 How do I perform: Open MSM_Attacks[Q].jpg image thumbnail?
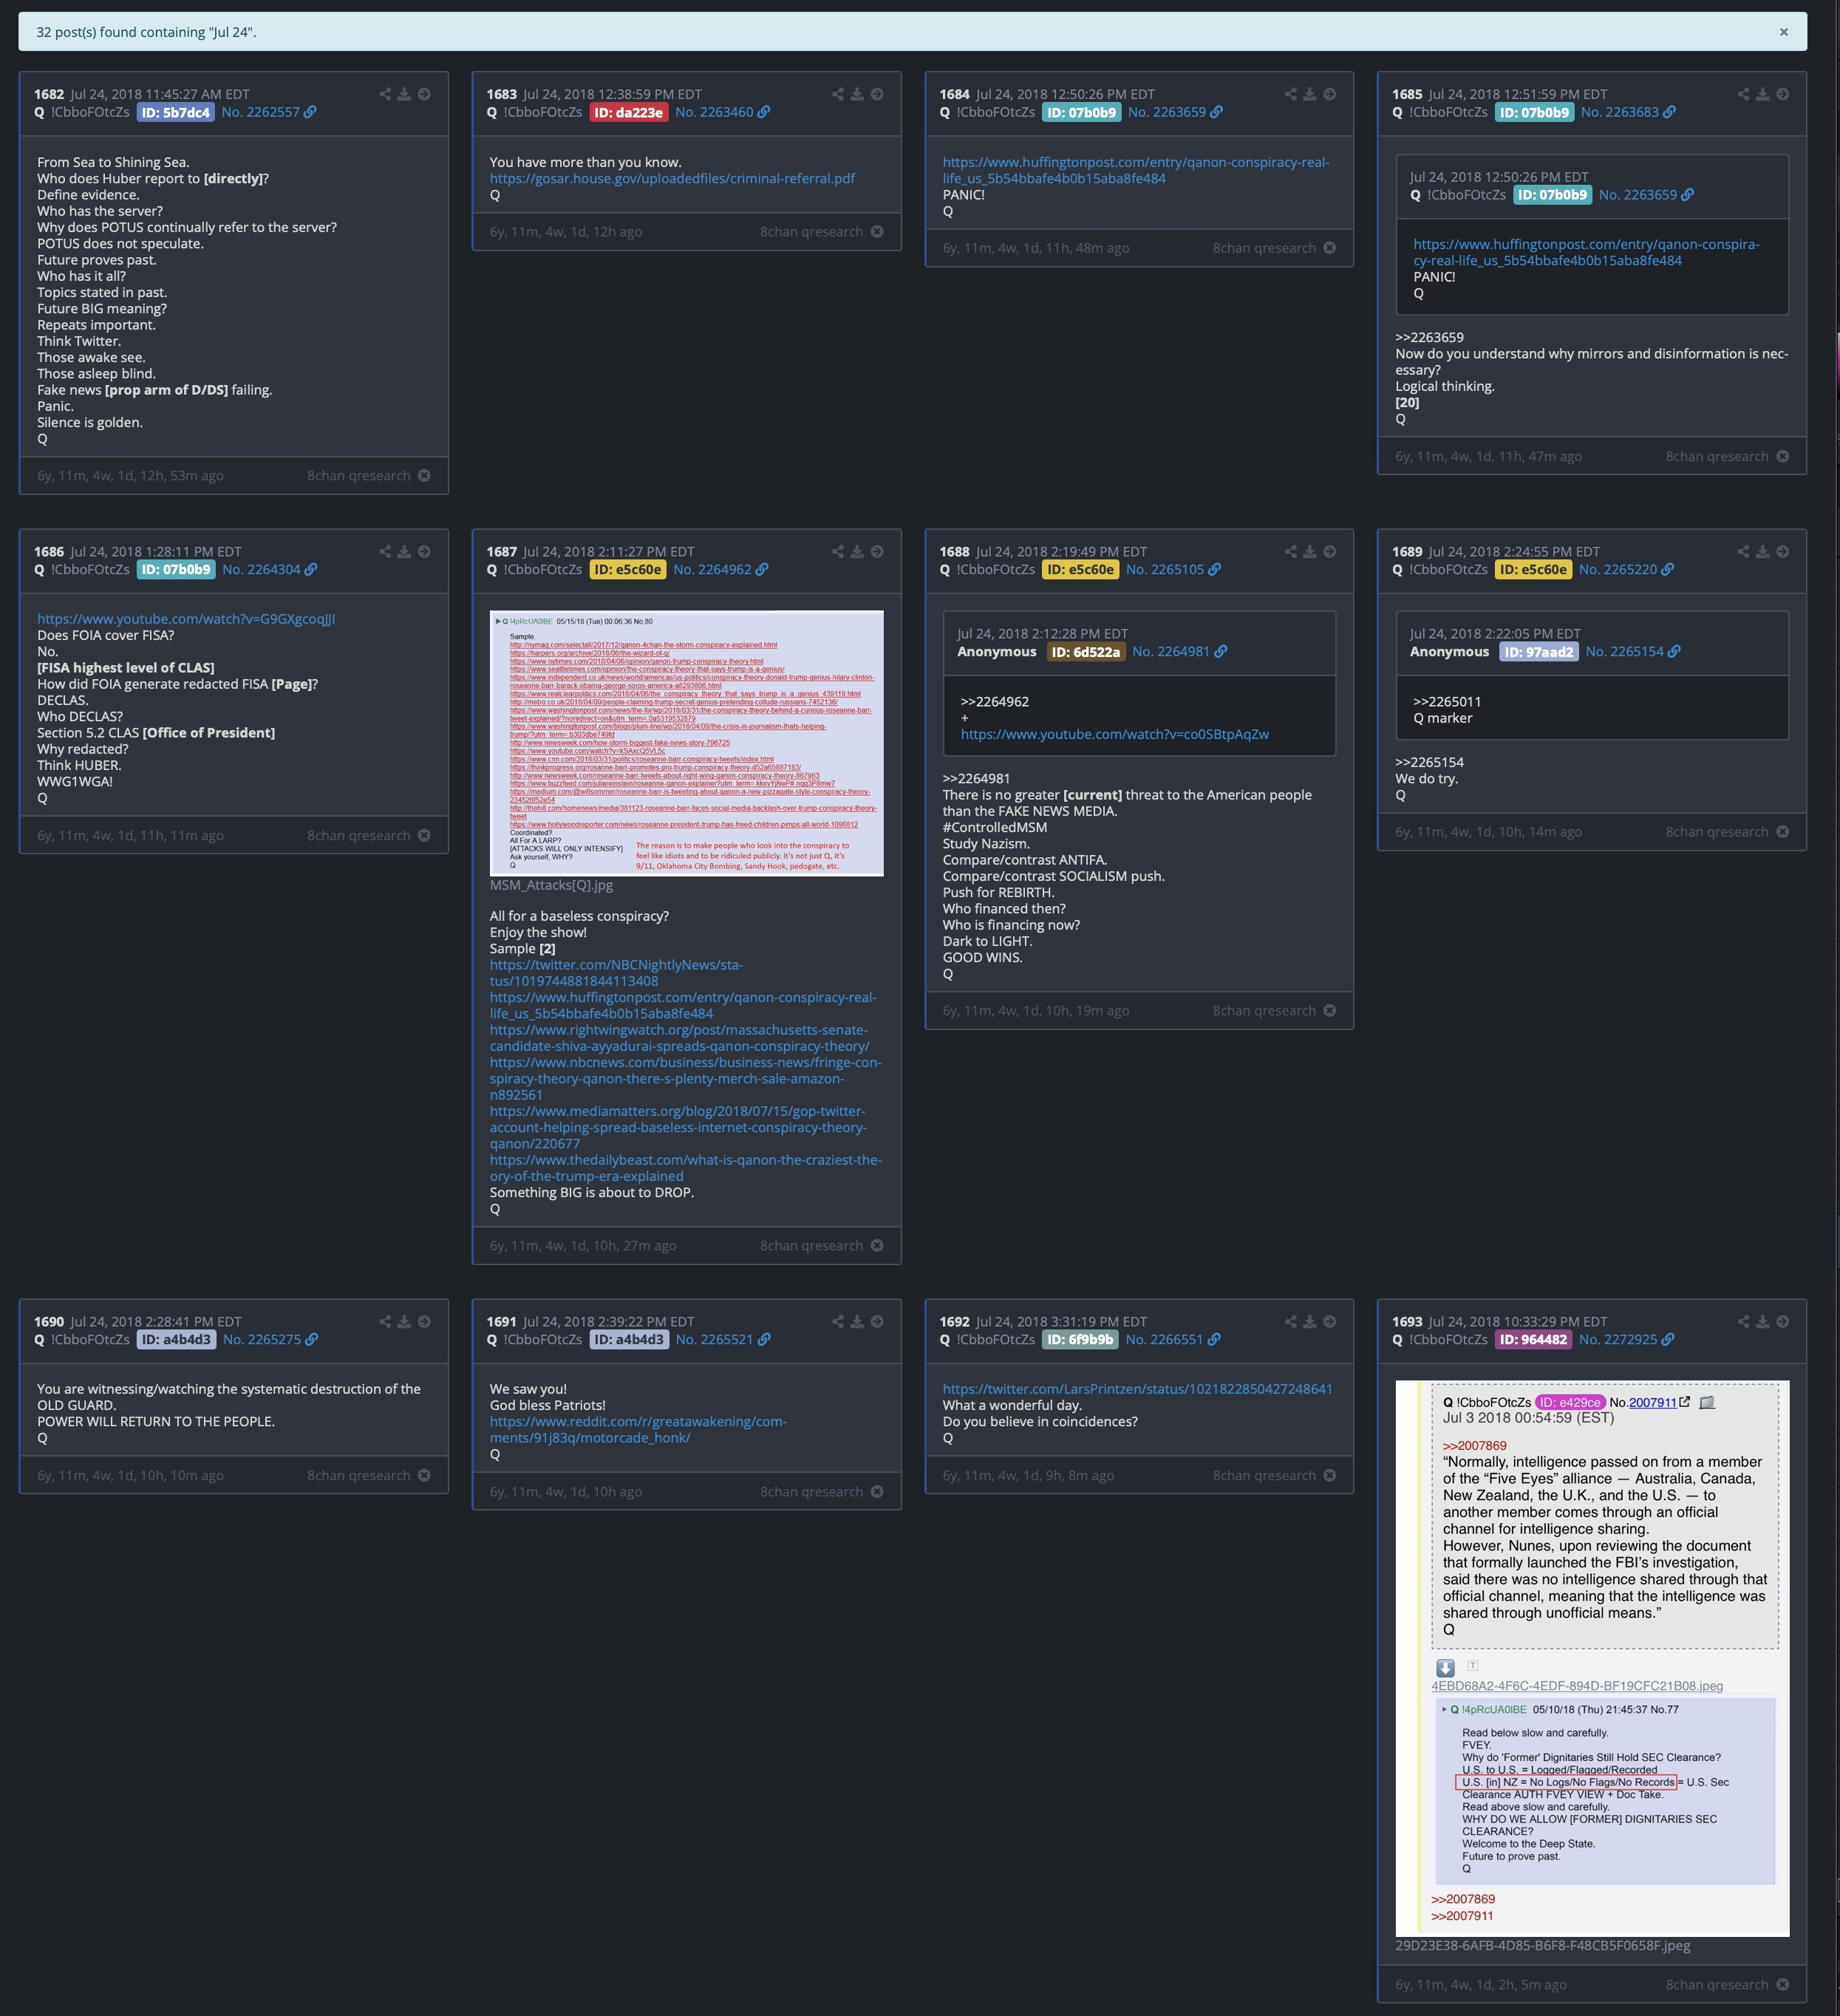[687, 743]
